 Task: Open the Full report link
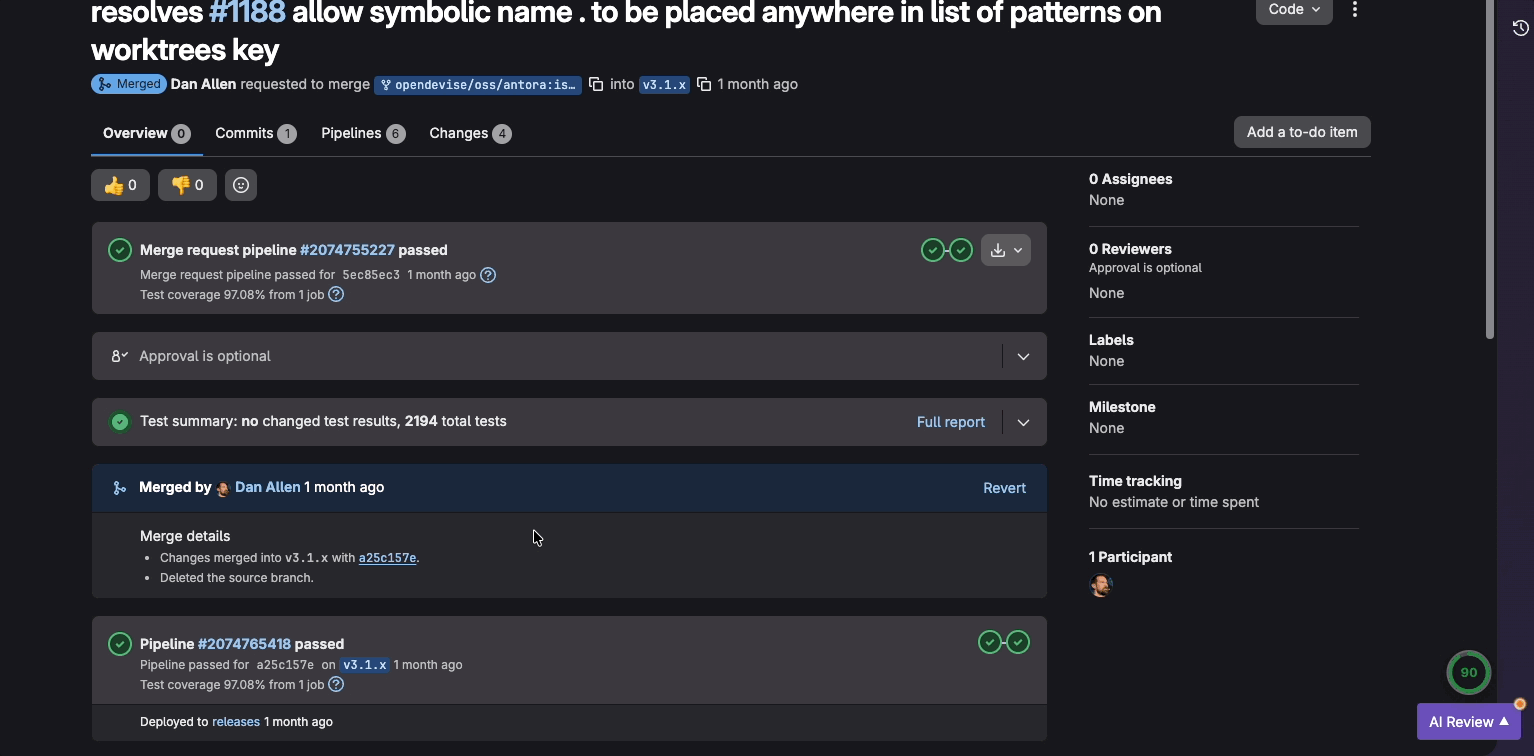949,421
